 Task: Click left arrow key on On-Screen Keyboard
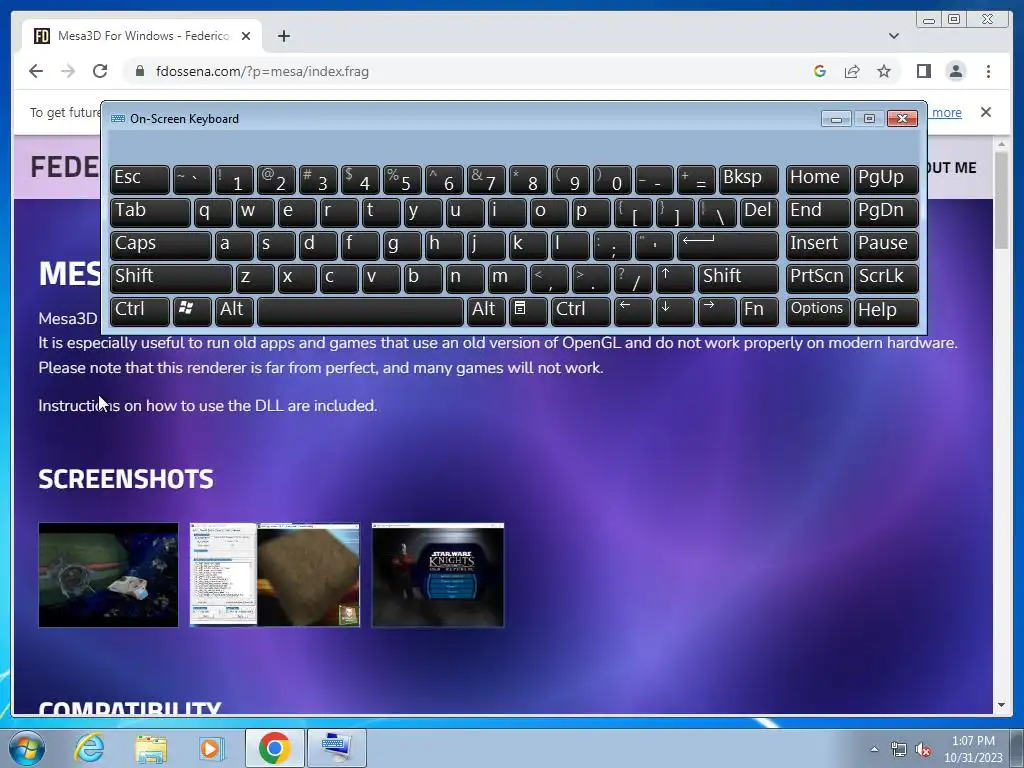click(x=633, y=310)
